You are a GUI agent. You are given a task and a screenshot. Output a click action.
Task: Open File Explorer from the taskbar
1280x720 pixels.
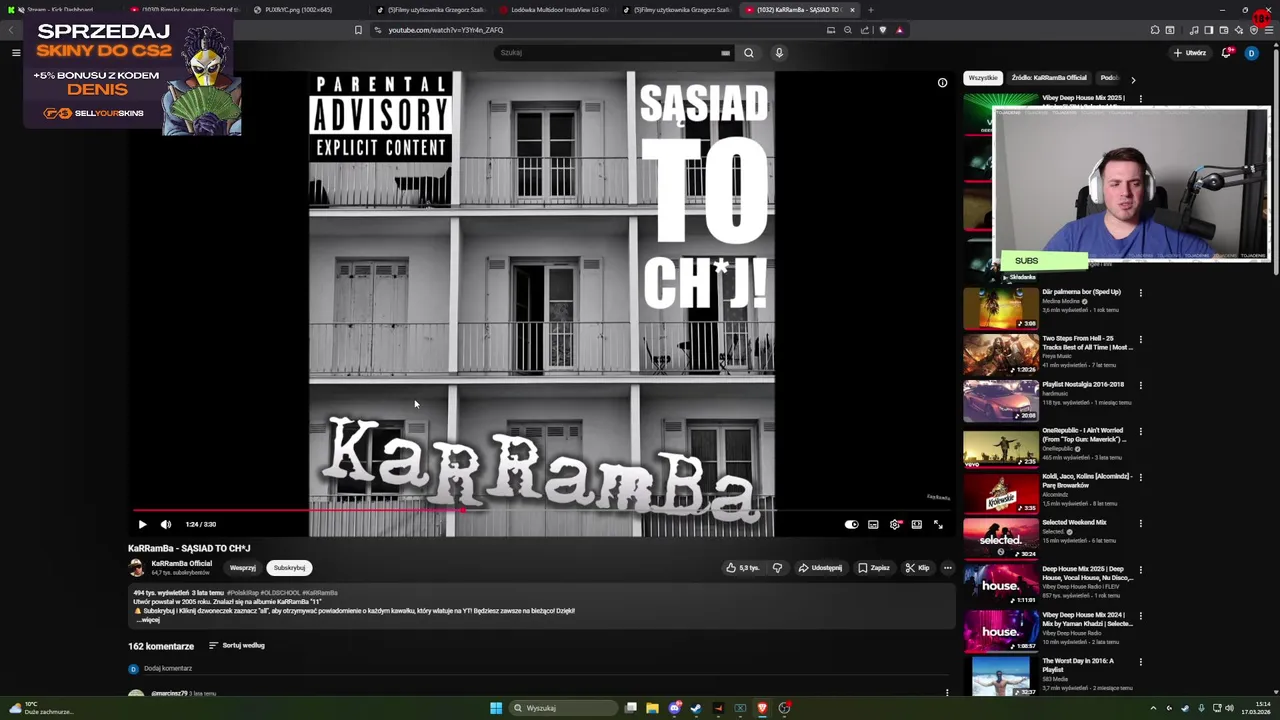click(652, 708)
